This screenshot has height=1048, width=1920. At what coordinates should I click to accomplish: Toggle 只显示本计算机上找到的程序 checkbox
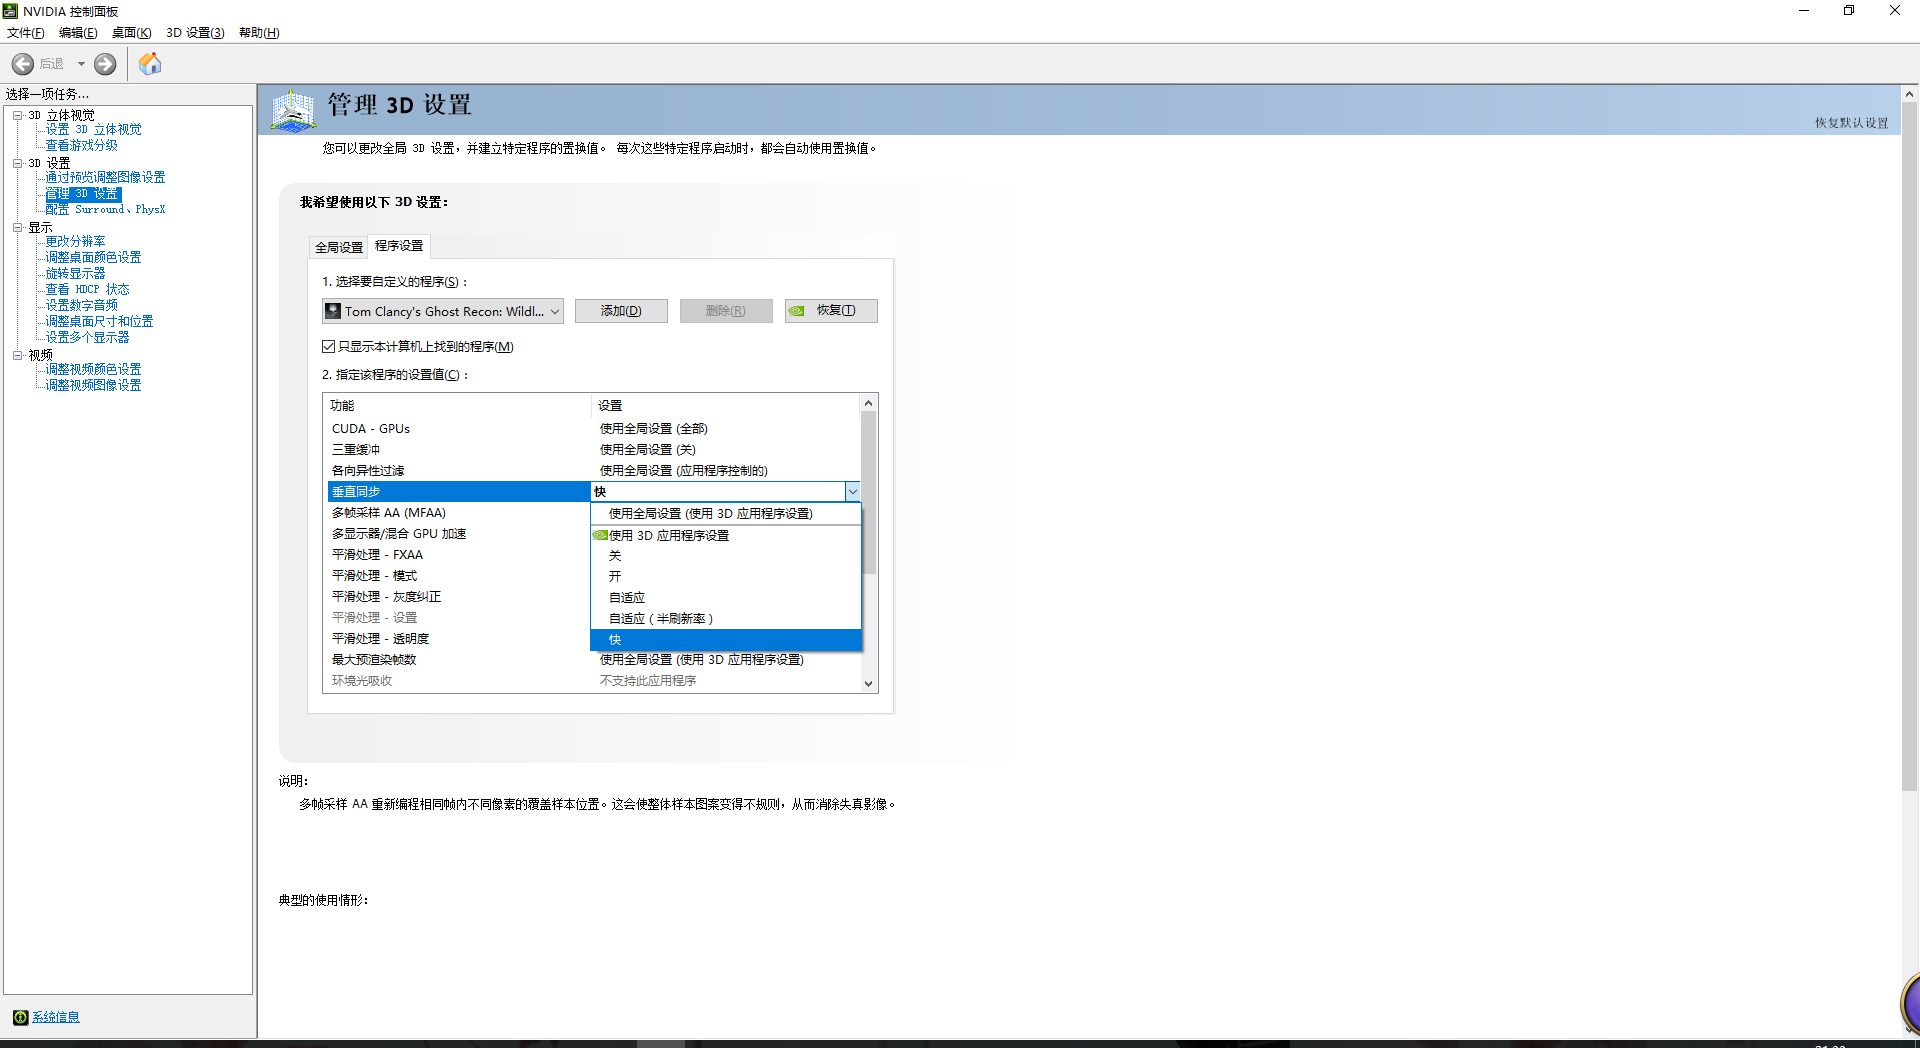tap(328, 347)
